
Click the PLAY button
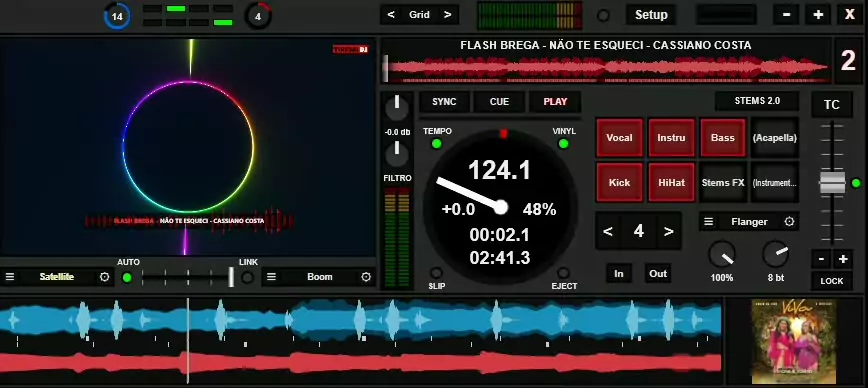(x=555, y=102)
